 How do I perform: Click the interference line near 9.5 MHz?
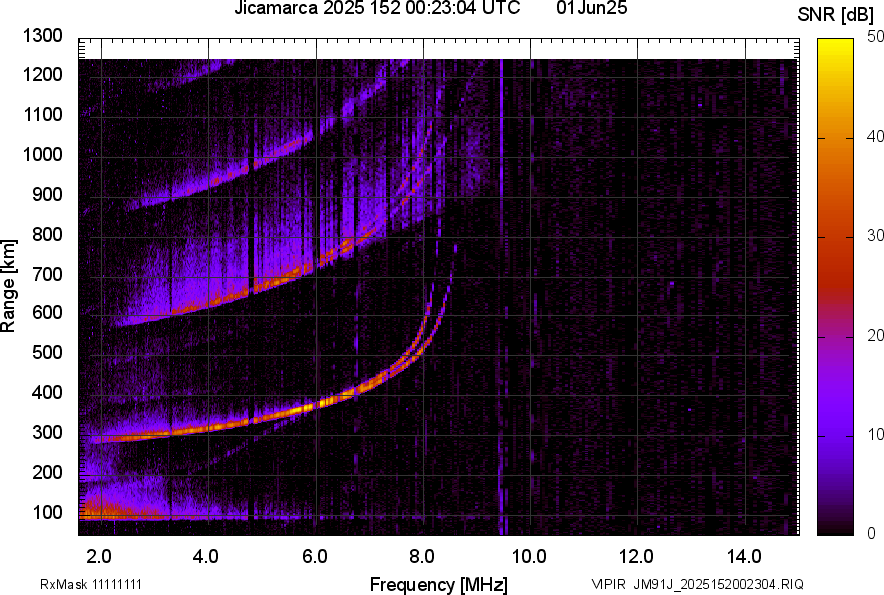[501, 297]
